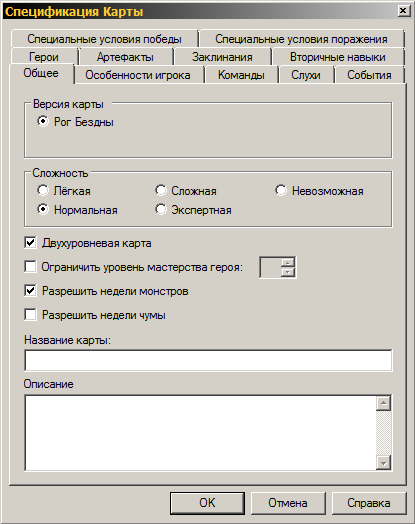
Task: Open the События tab
Action: pos(369,75)
